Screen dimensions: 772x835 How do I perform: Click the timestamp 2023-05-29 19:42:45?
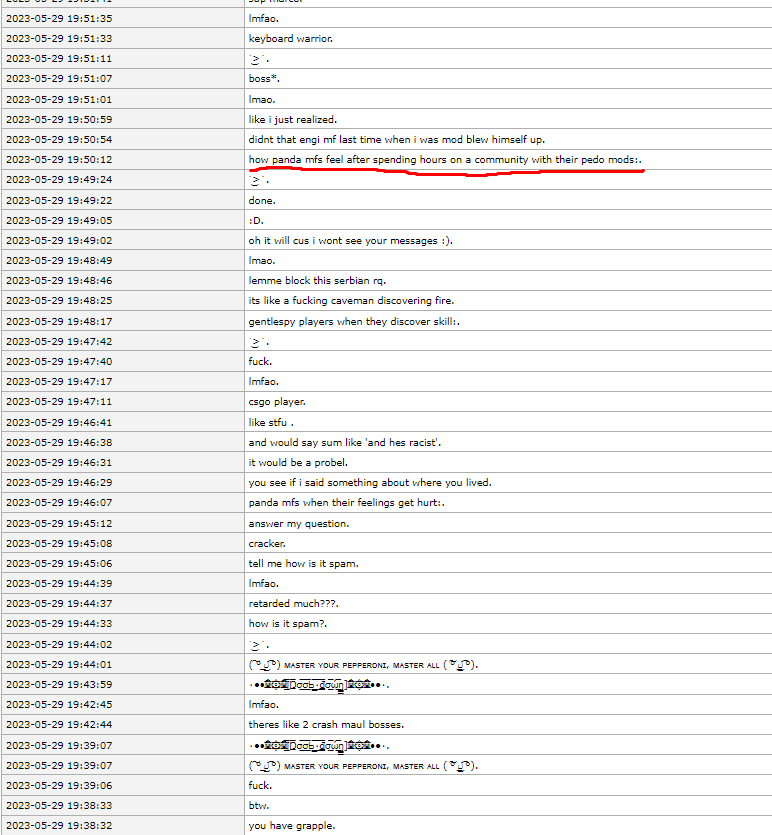[59, 704]
